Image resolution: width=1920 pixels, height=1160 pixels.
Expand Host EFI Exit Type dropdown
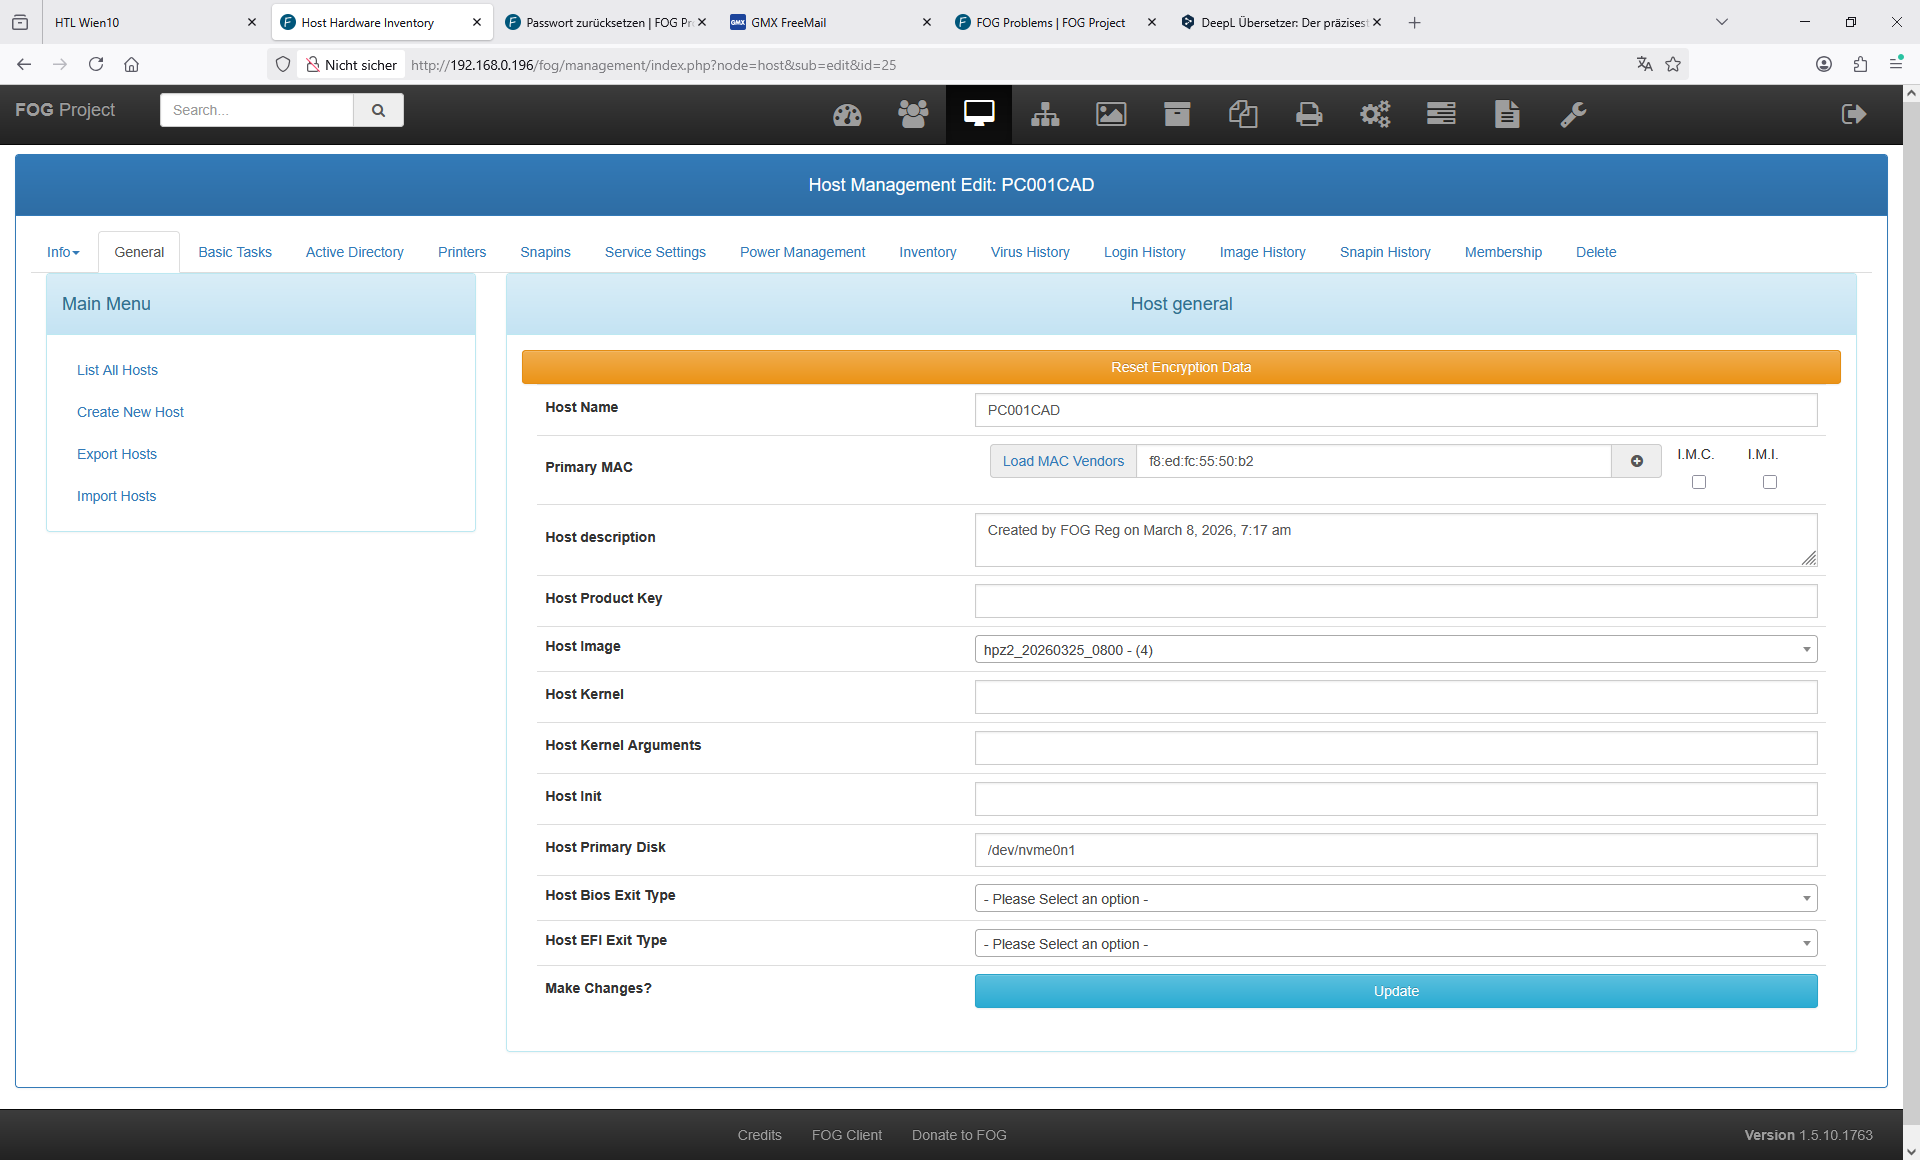coord(1395,944)
